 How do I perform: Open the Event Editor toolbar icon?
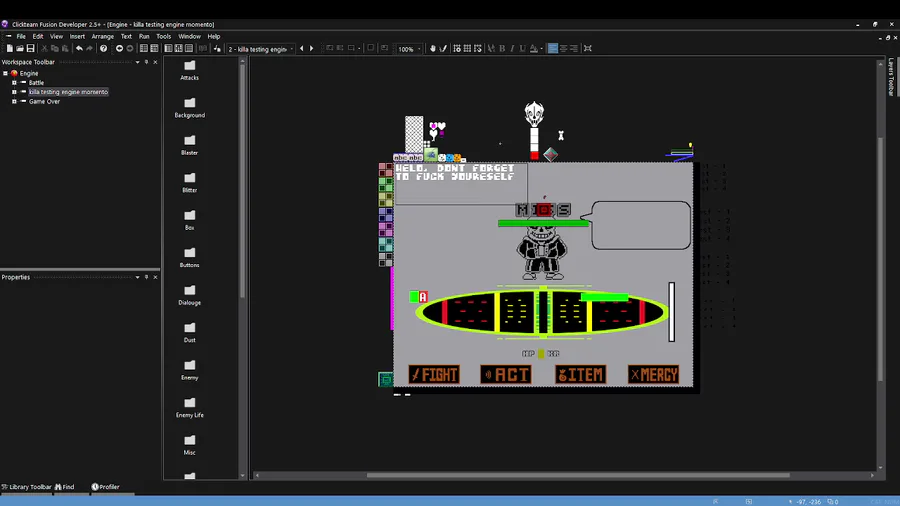tap(168, 49)
